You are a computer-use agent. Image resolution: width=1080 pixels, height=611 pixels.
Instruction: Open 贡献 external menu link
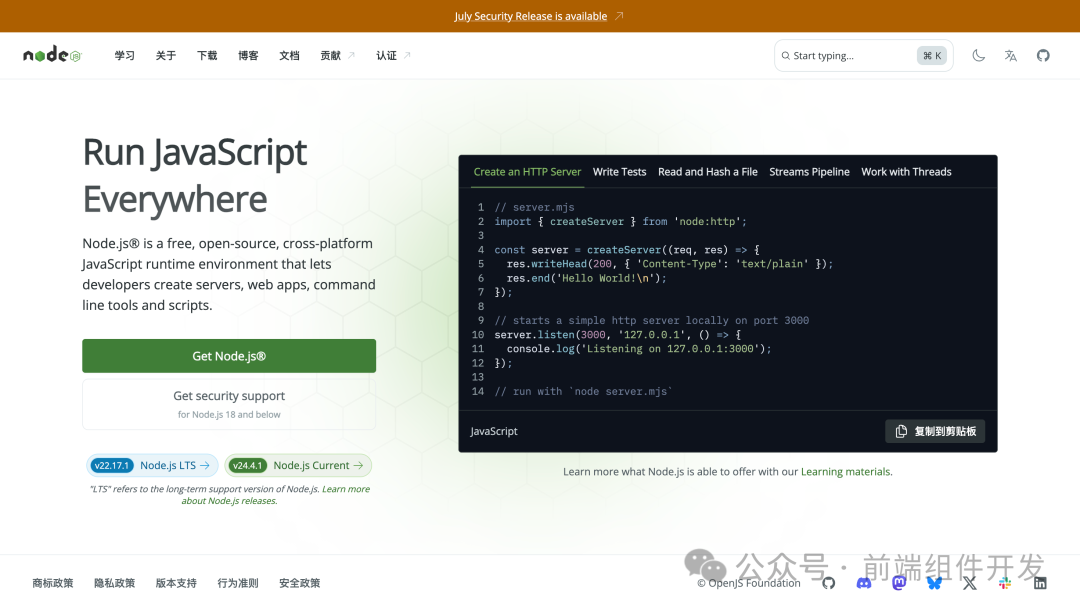click(338, 56)
